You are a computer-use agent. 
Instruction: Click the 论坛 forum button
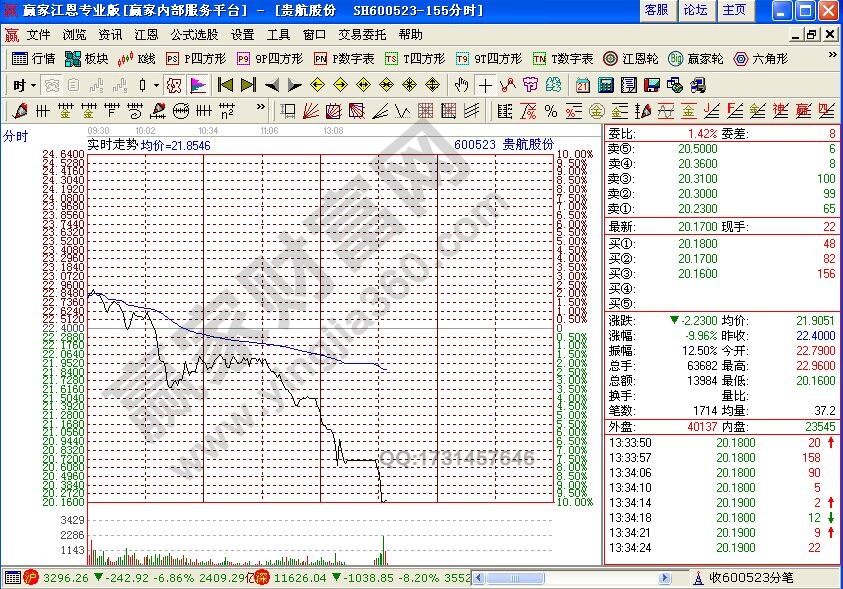(x=694, y=10)
